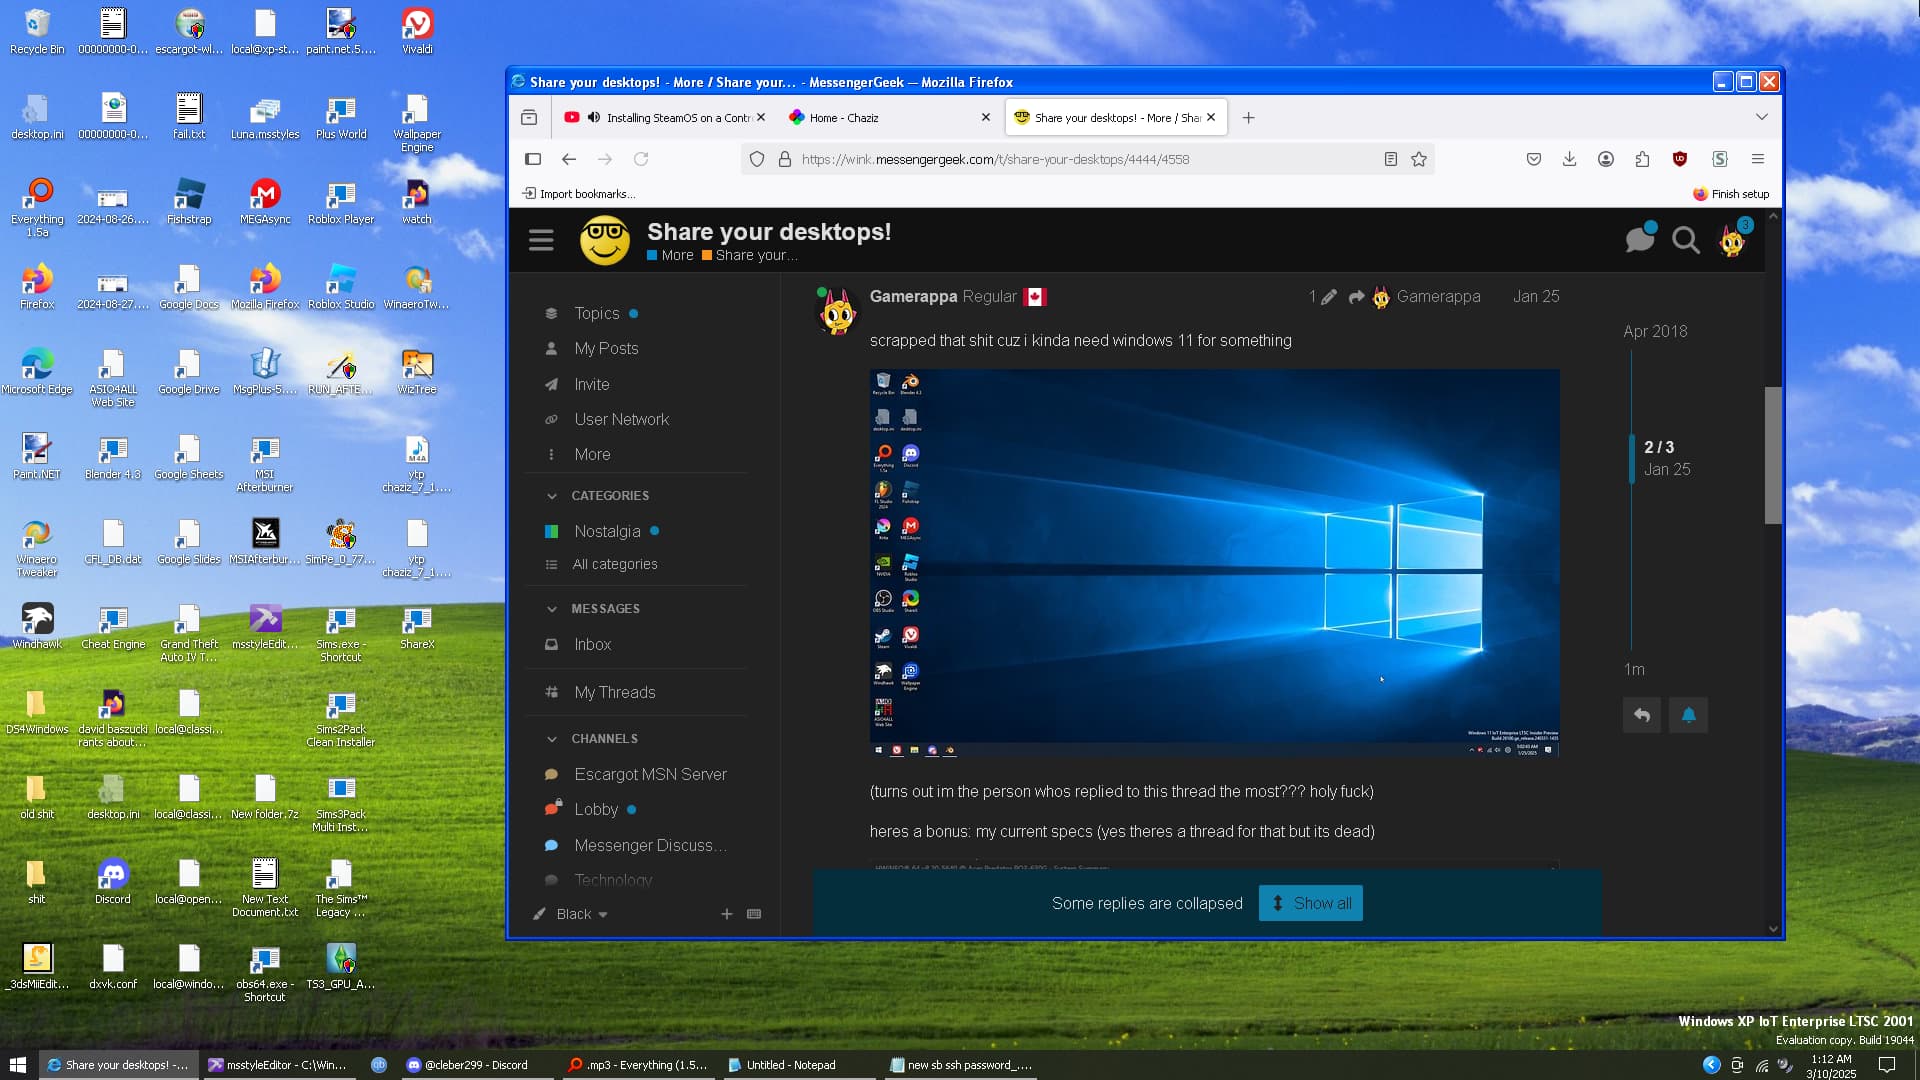Screen dimensions: 1920x1080
Task: Open a new browser tab
Action: 1248,118
